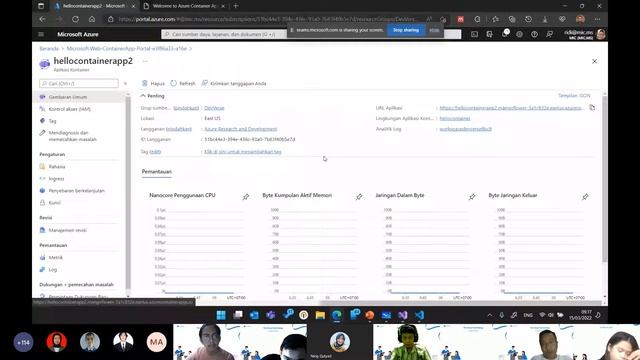This screenshot has height=360, width=640.
Task: Switch to Welcome to Azure Container browser tab
Action: 184,6
